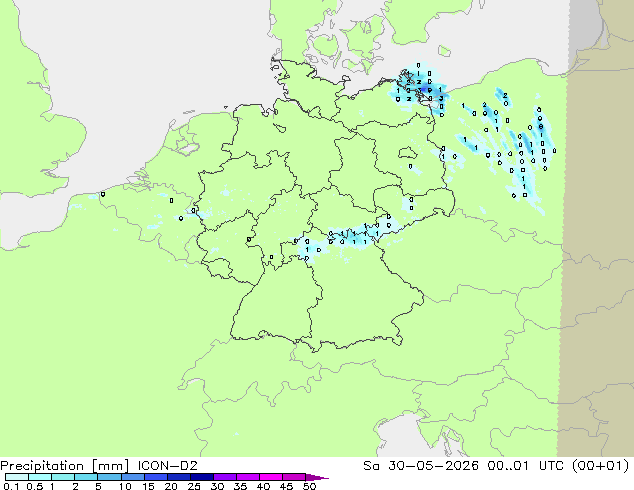This screenshot has width=634, height=490.
Task: Click the 0.1–0.5 mm legend color box
Action: (x=17, y=477)
